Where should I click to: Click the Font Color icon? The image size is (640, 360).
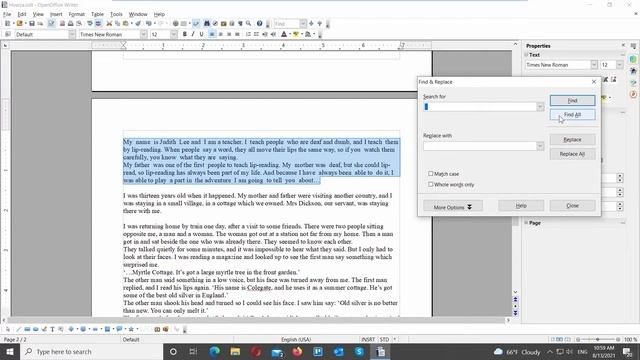(284, 34)
